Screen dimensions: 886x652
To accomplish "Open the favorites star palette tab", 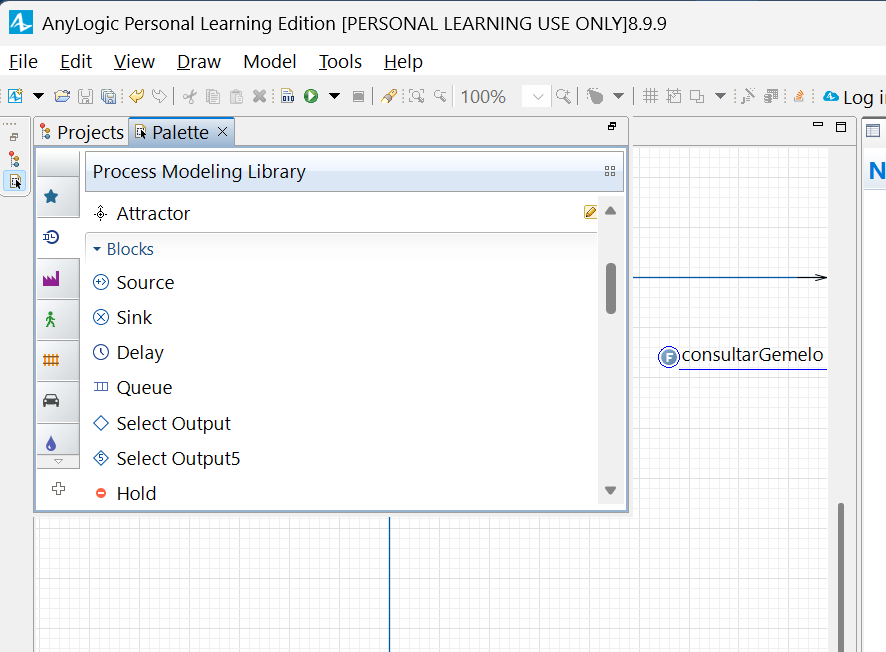I will tap(51, 197).
